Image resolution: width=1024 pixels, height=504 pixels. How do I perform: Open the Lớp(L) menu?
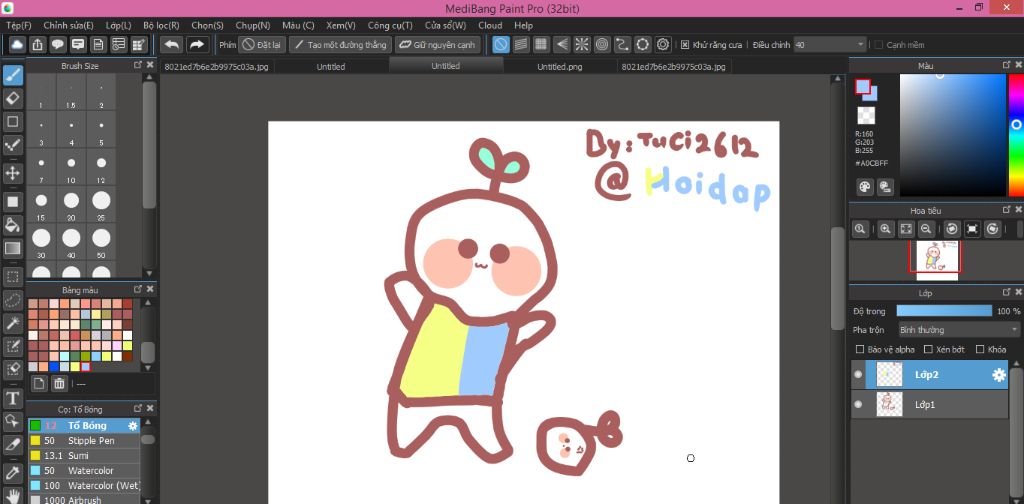pos(118,25)
